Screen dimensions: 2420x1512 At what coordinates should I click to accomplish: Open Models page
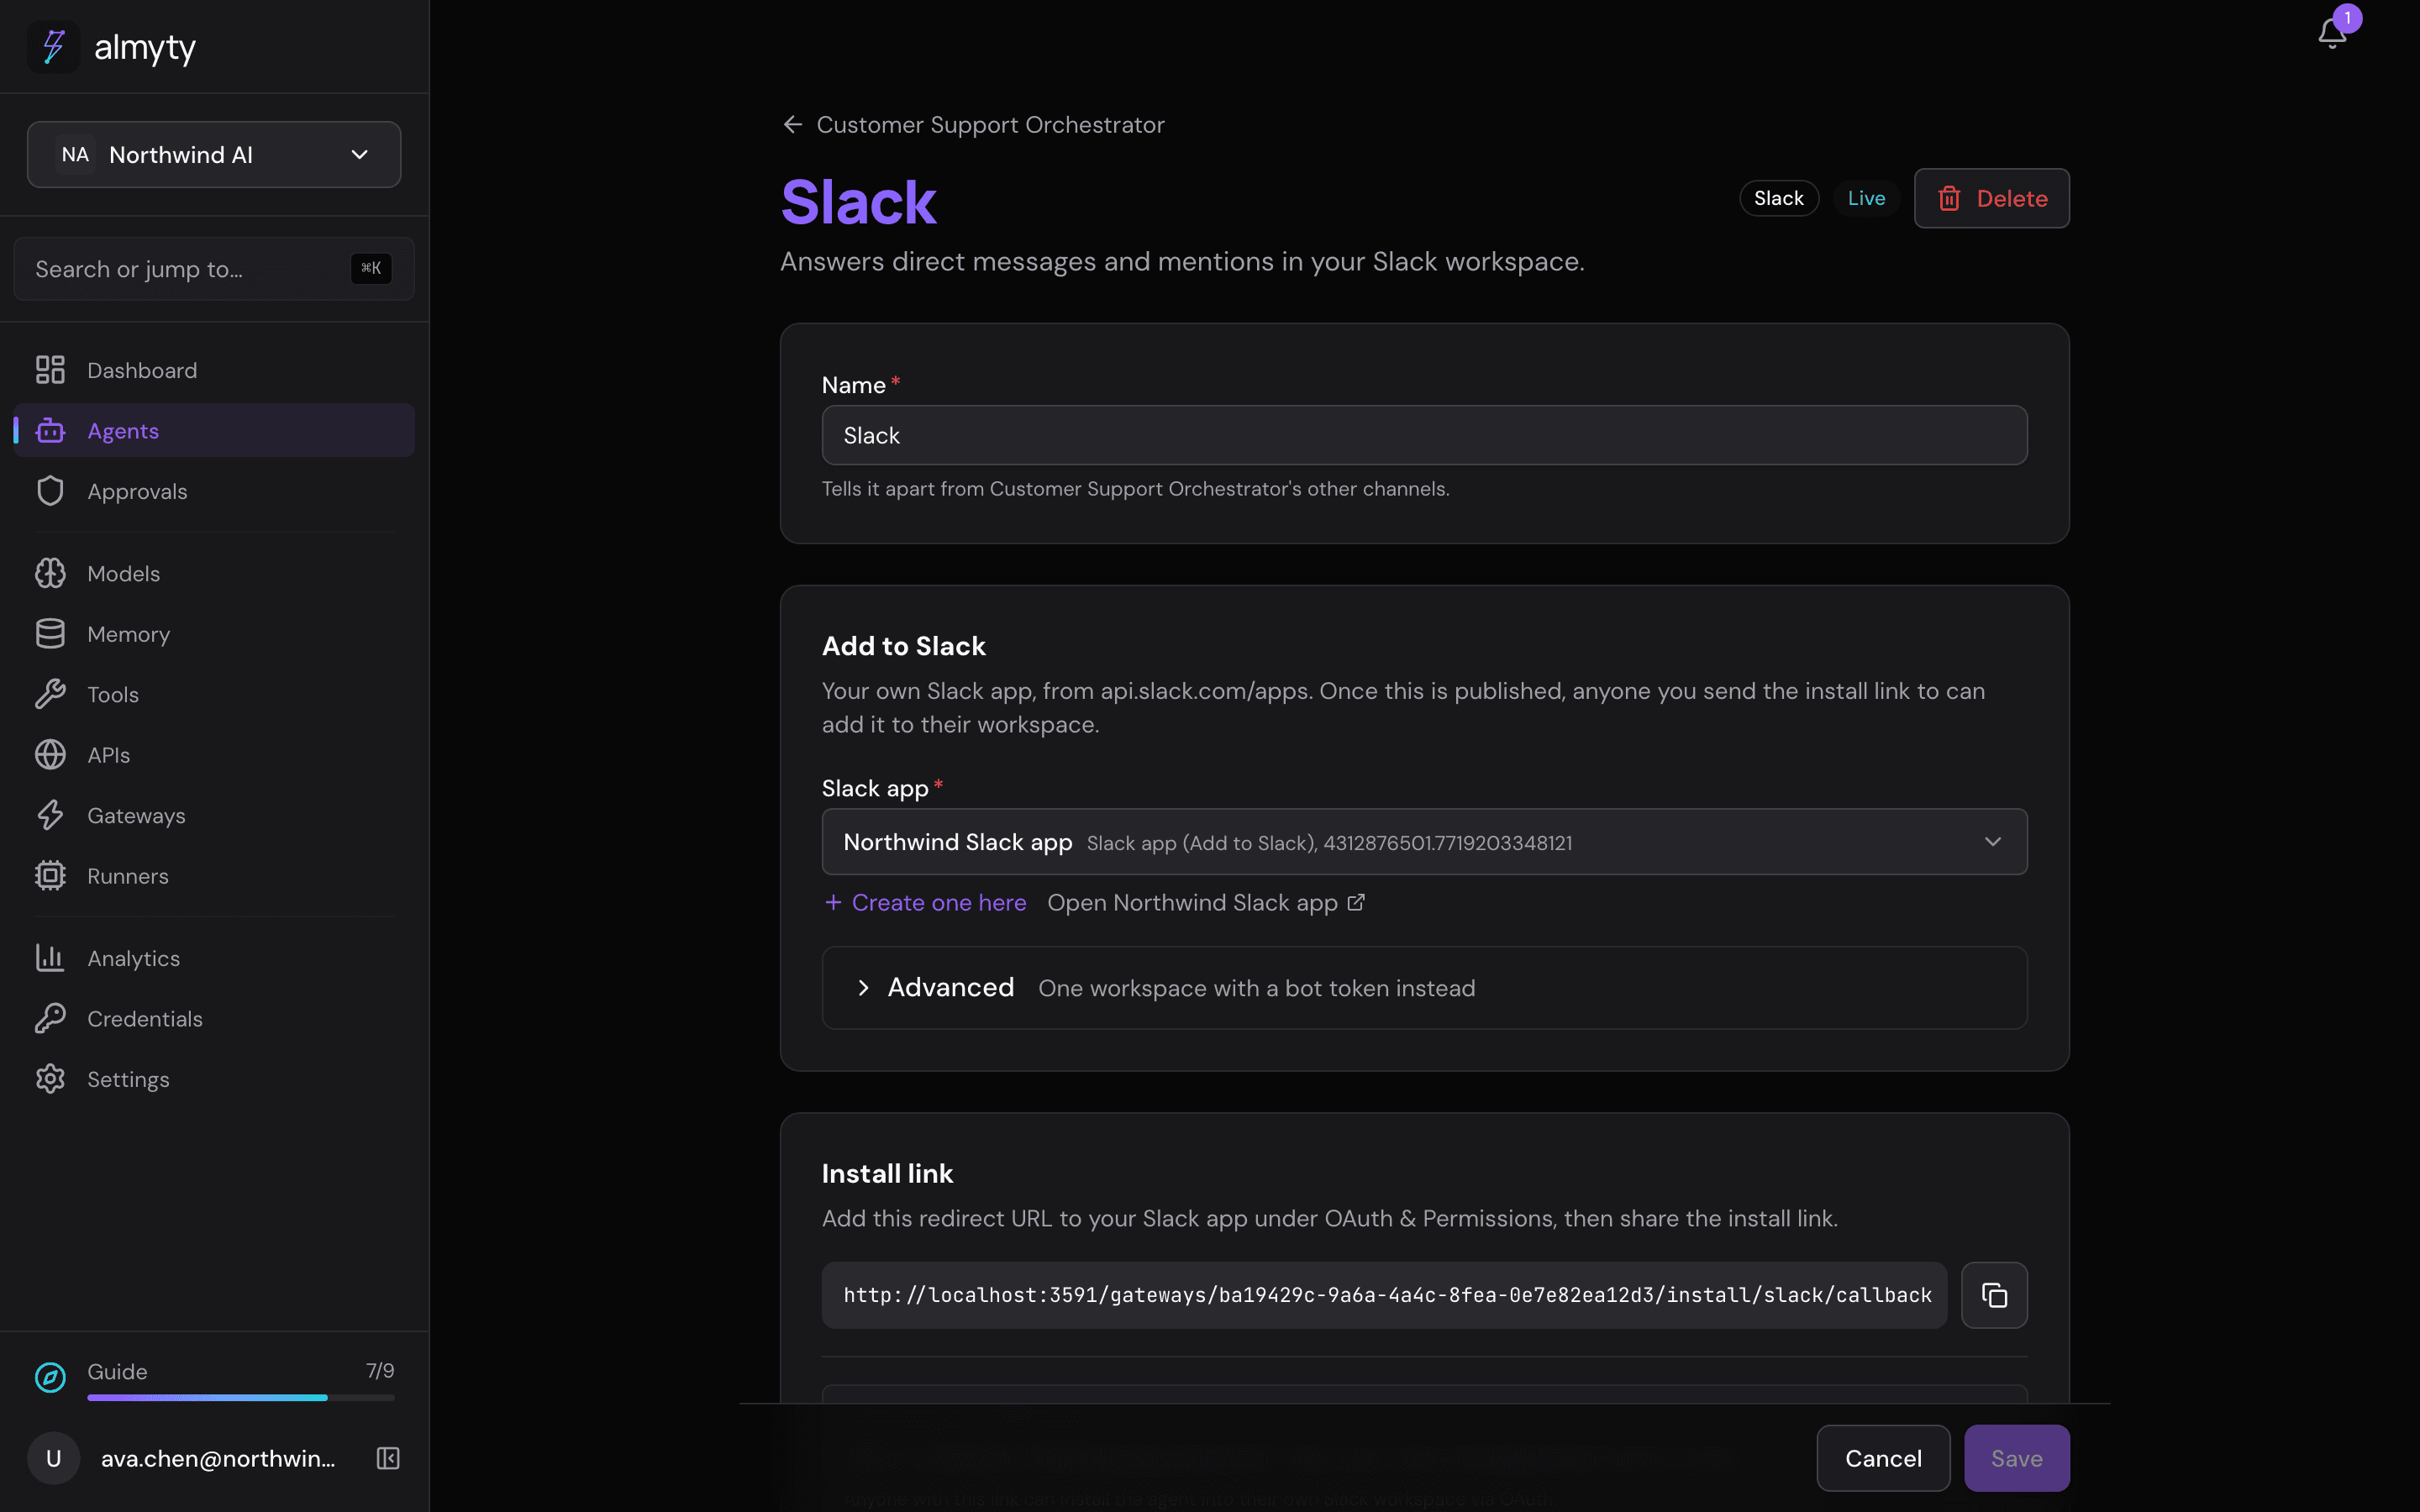(214, 573)
